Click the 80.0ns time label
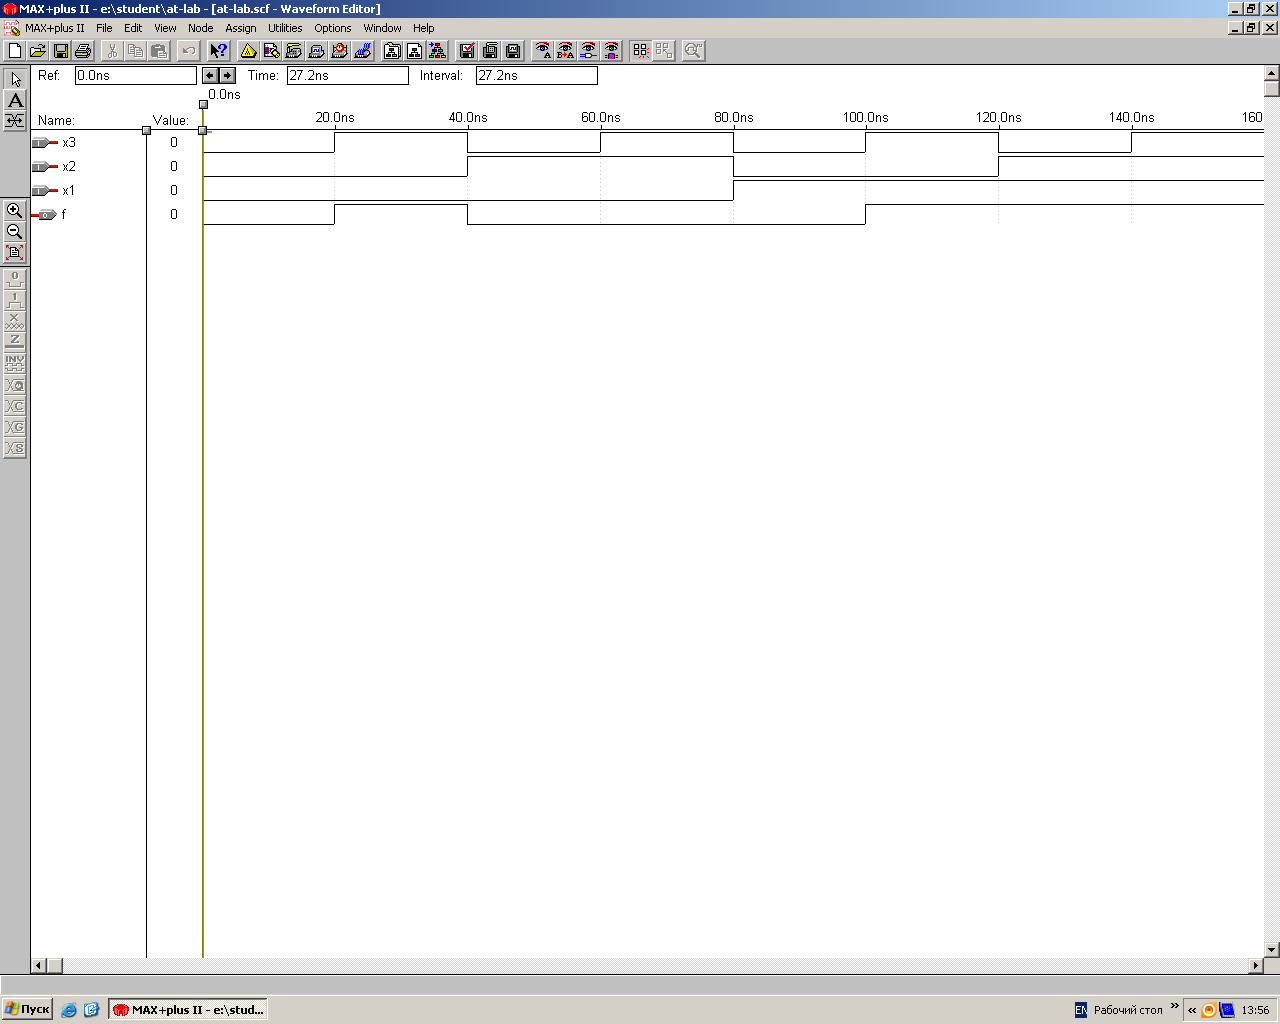The width and height of the screenshot is (1280, 1024). 734,117
